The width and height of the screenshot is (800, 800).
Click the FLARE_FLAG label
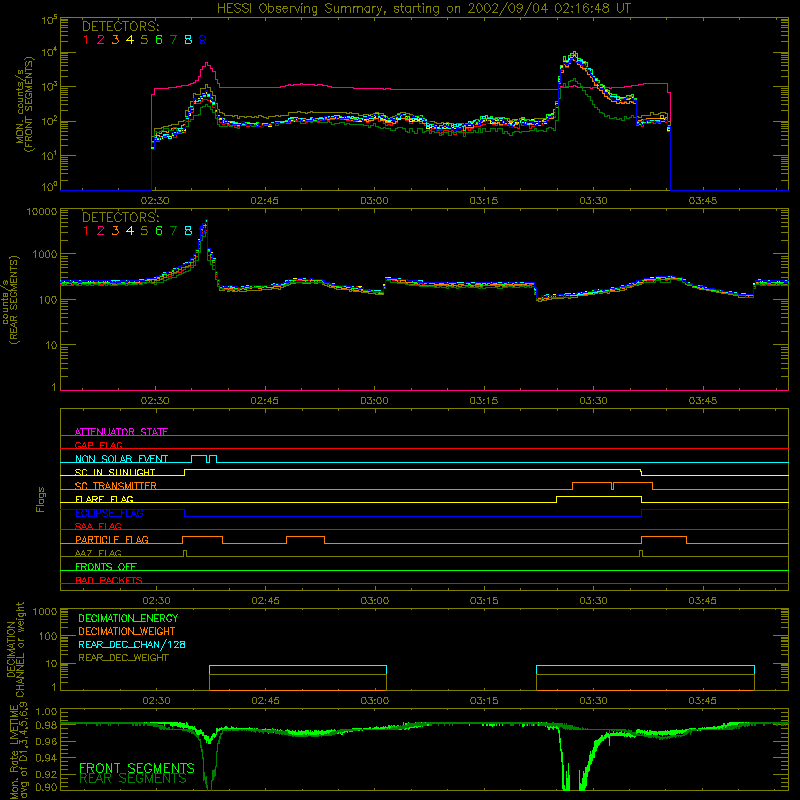click(x=104, y=499)
